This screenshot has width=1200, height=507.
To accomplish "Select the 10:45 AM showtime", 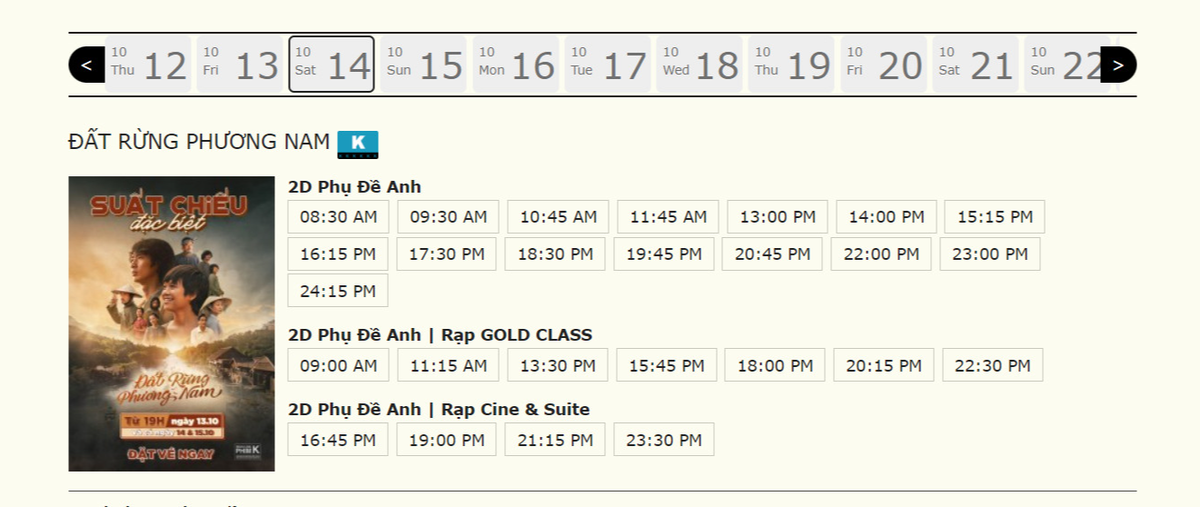I will pyautogui.click(x=558, y=217).
